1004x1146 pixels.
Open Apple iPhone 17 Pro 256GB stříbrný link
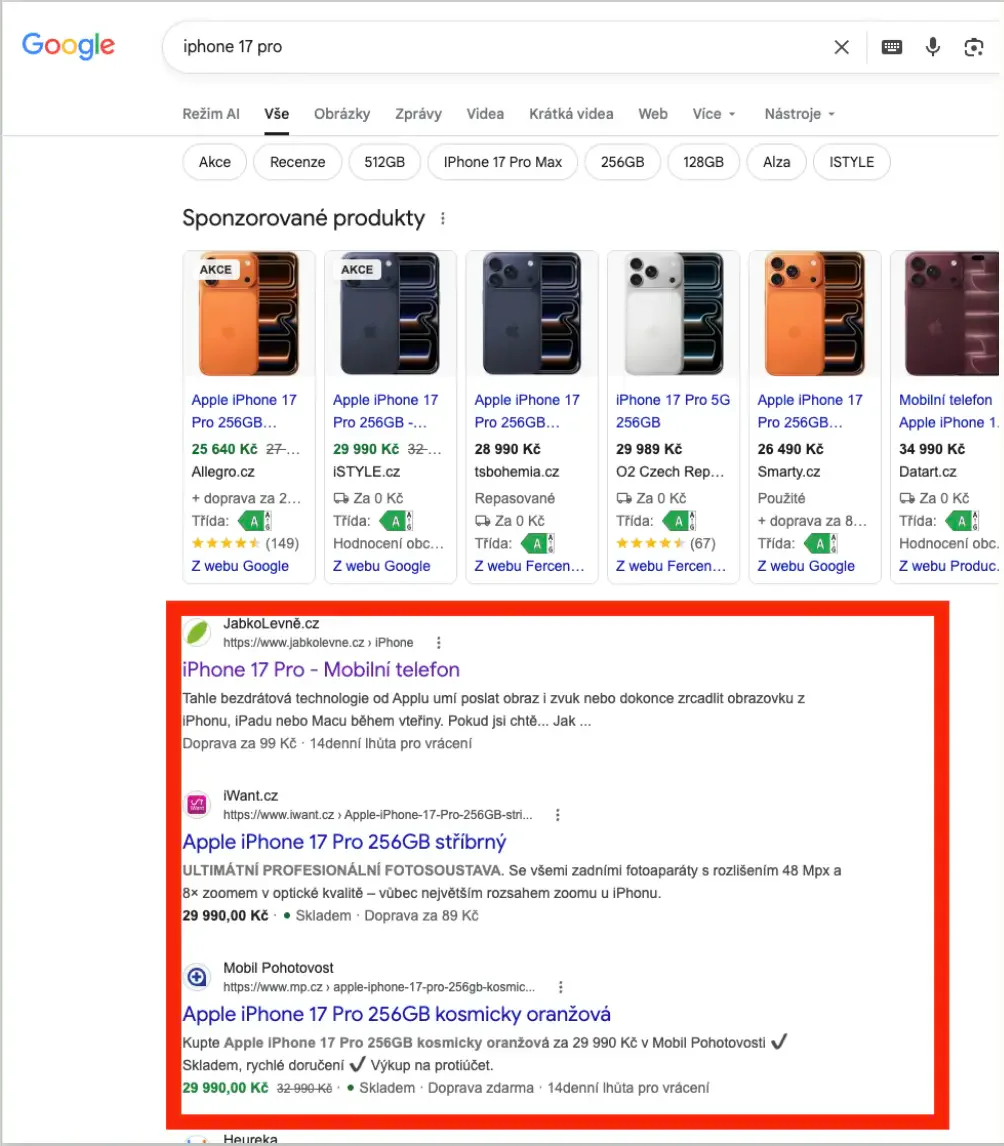click(x=344, y=842)
